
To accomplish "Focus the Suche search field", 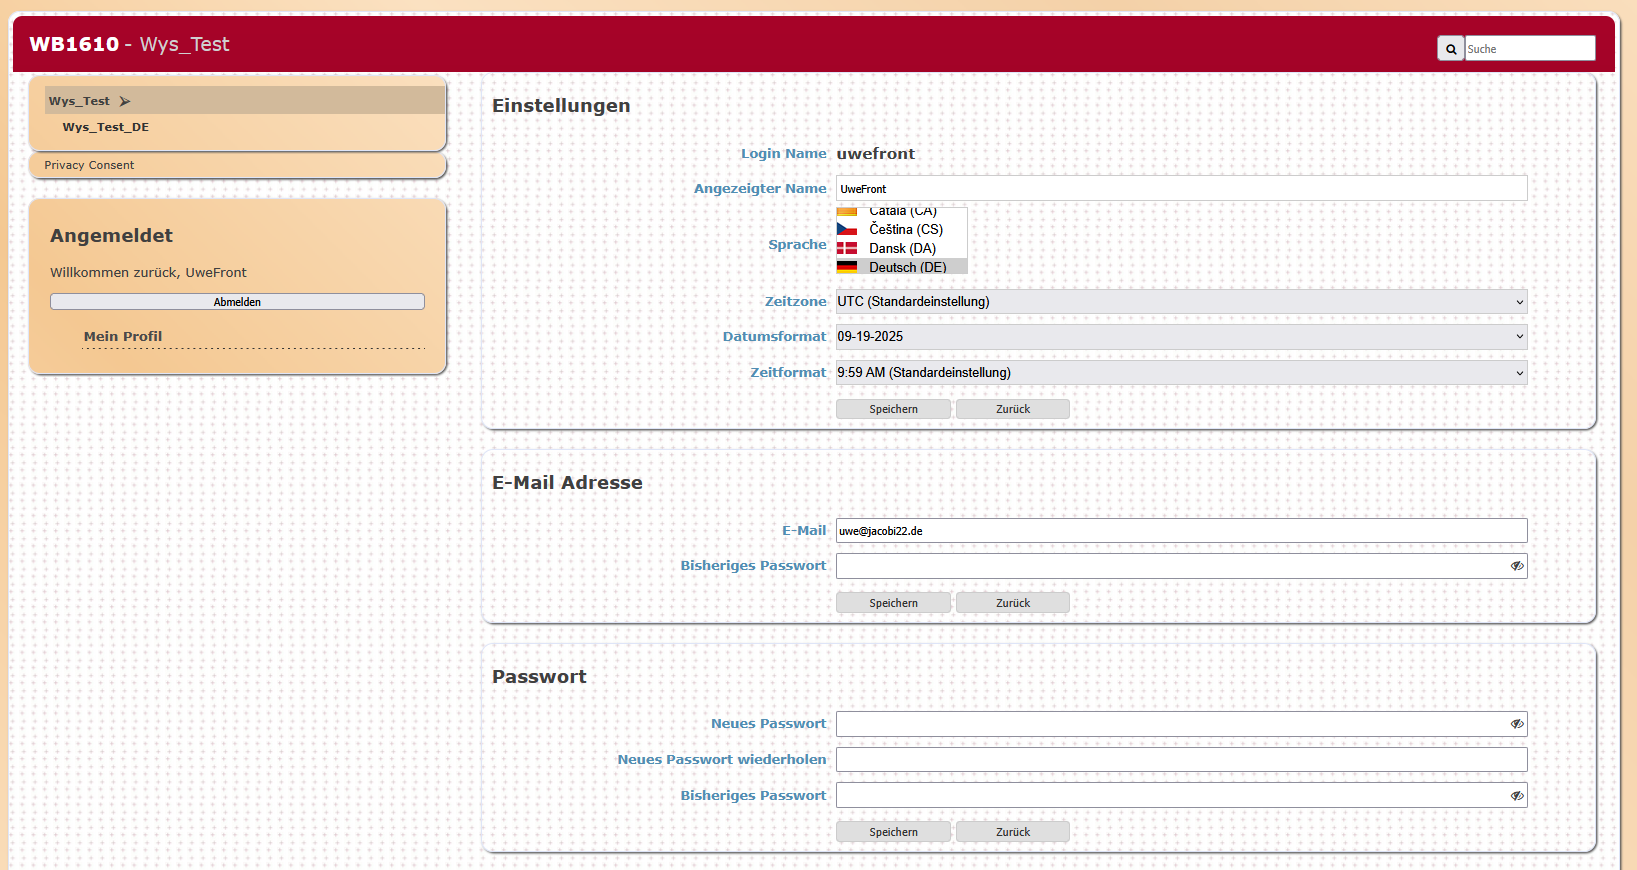I will pos(1530,49).
